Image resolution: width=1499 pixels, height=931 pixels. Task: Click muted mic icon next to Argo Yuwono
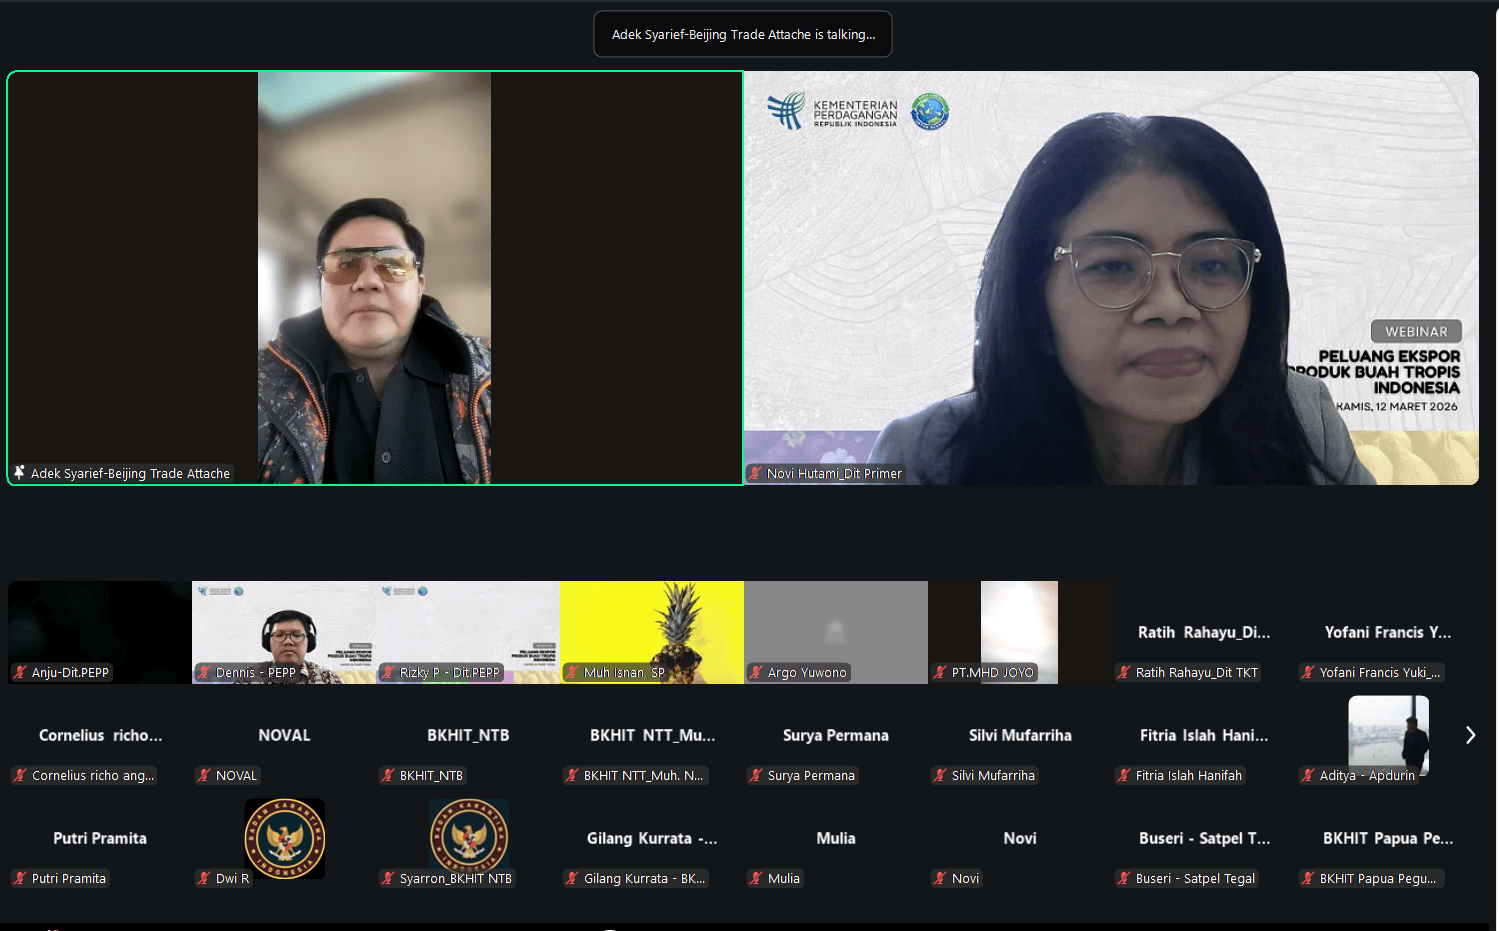pos(756,673)
